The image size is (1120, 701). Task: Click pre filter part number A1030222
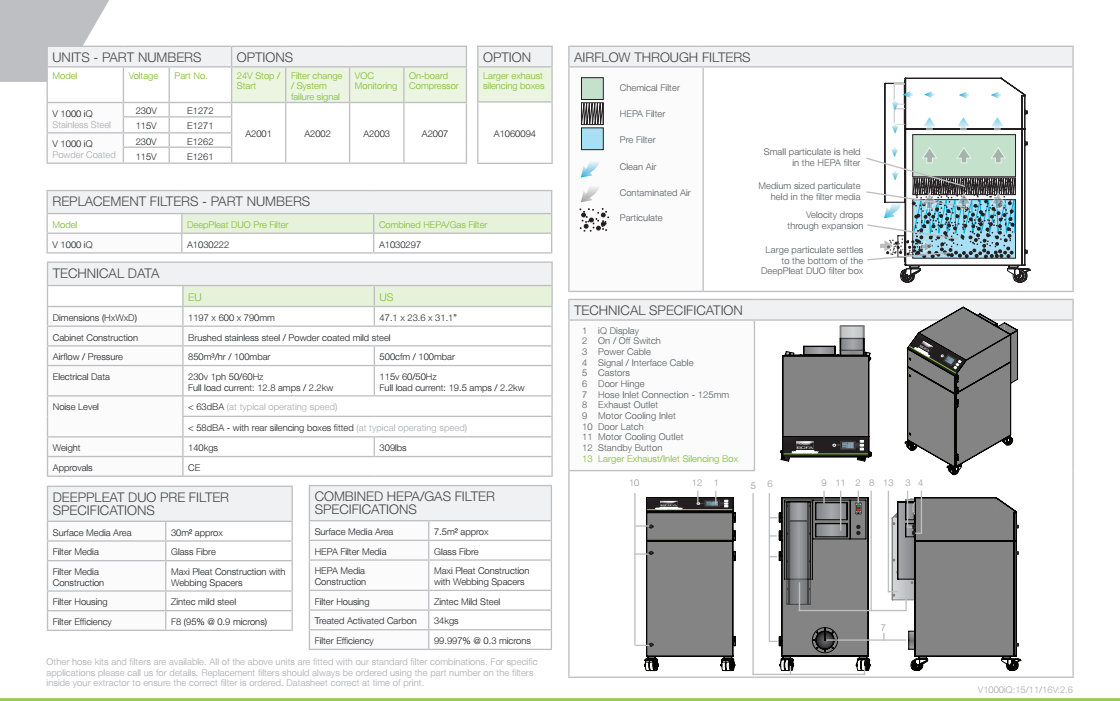tap(208, 244)
